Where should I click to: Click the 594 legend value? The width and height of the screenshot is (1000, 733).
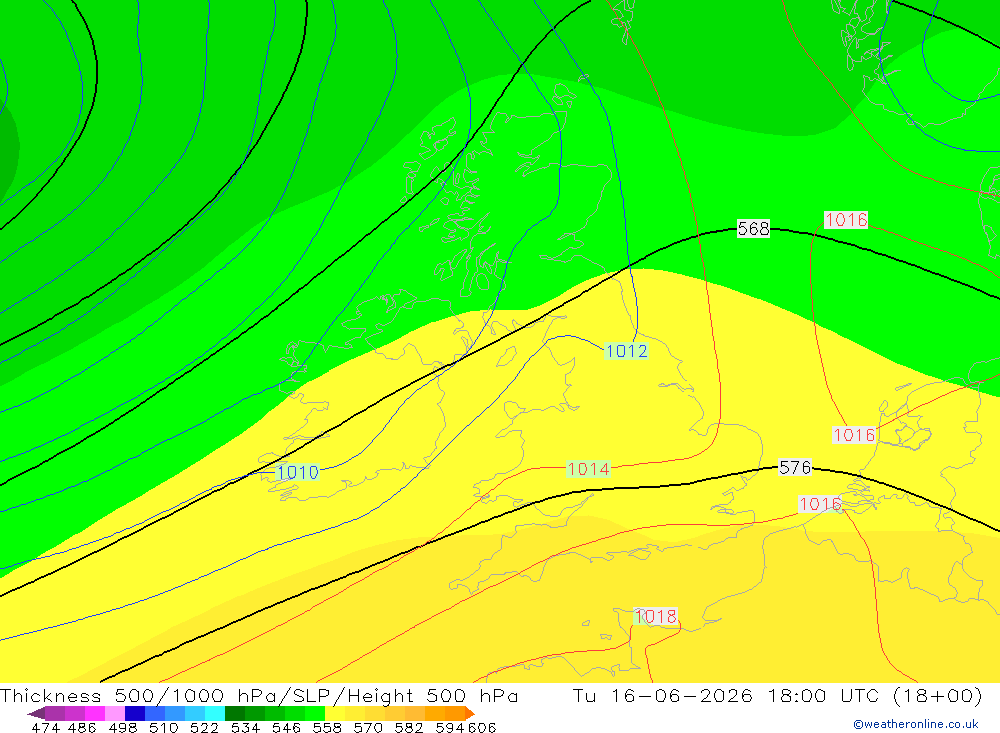click(x=450, y=727)
